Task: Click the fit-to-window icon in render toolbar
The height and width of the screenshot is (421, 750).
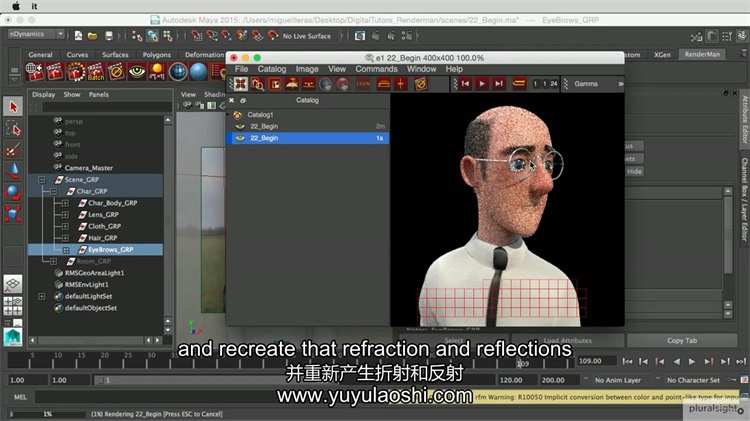Action: (241, 84)
